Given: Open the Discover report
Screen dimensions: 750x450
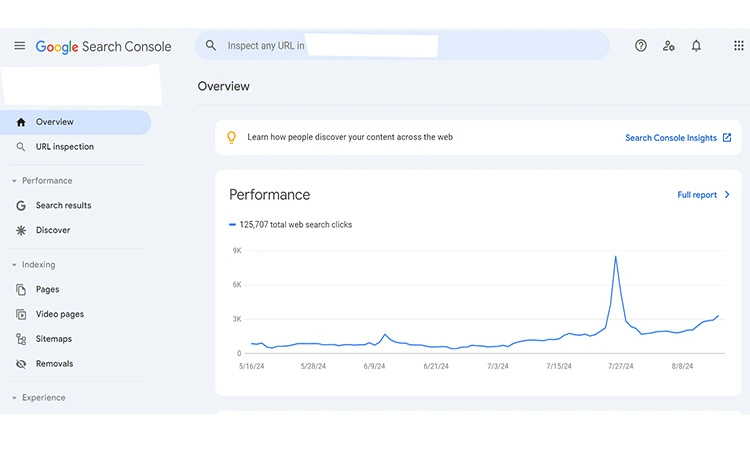Looking at the screenshot, I should pos(53,230).
